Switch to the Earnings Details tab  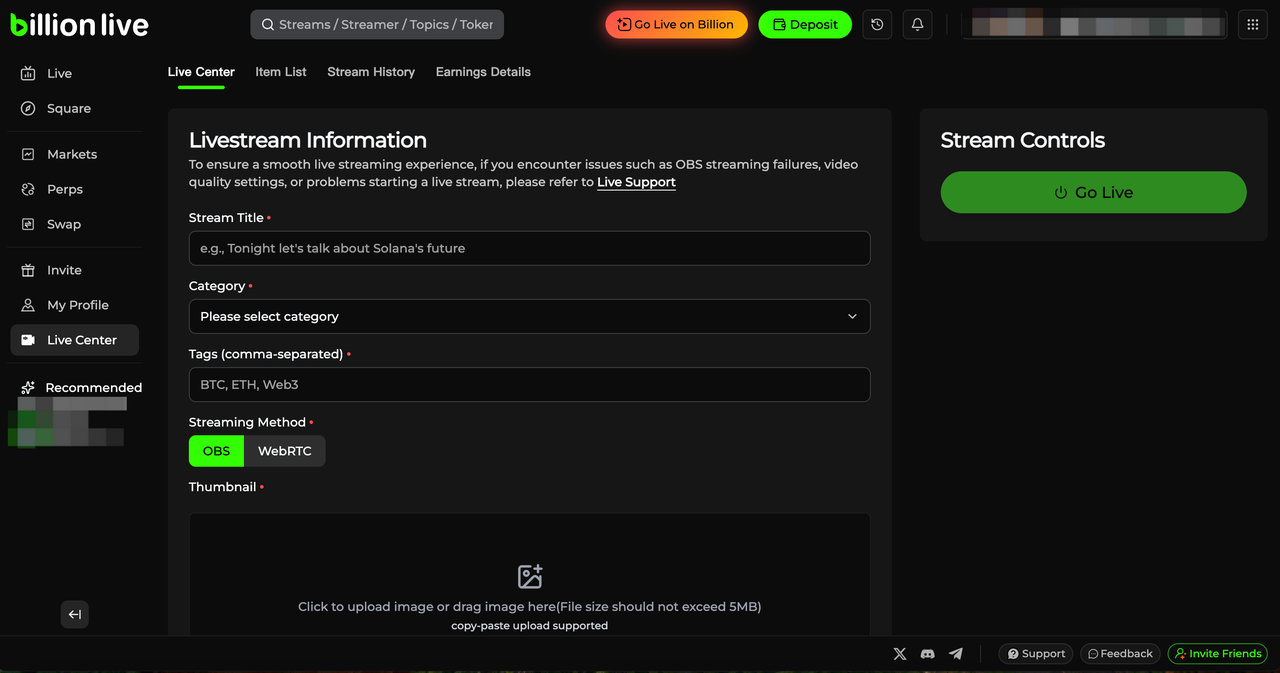tap(483, 72)
